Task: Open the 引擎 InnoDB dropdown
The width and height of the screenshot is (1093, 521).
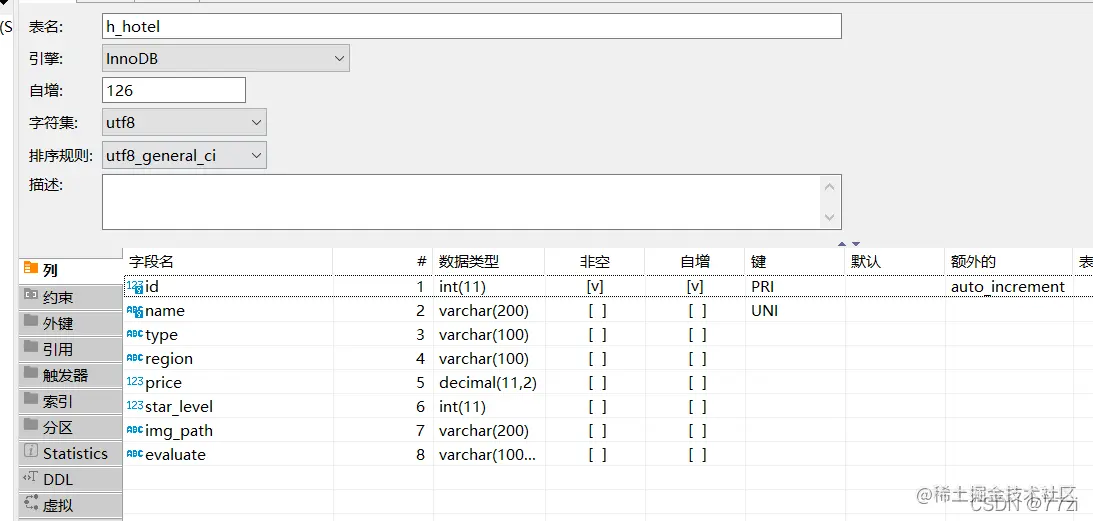Action: [226, 59]
